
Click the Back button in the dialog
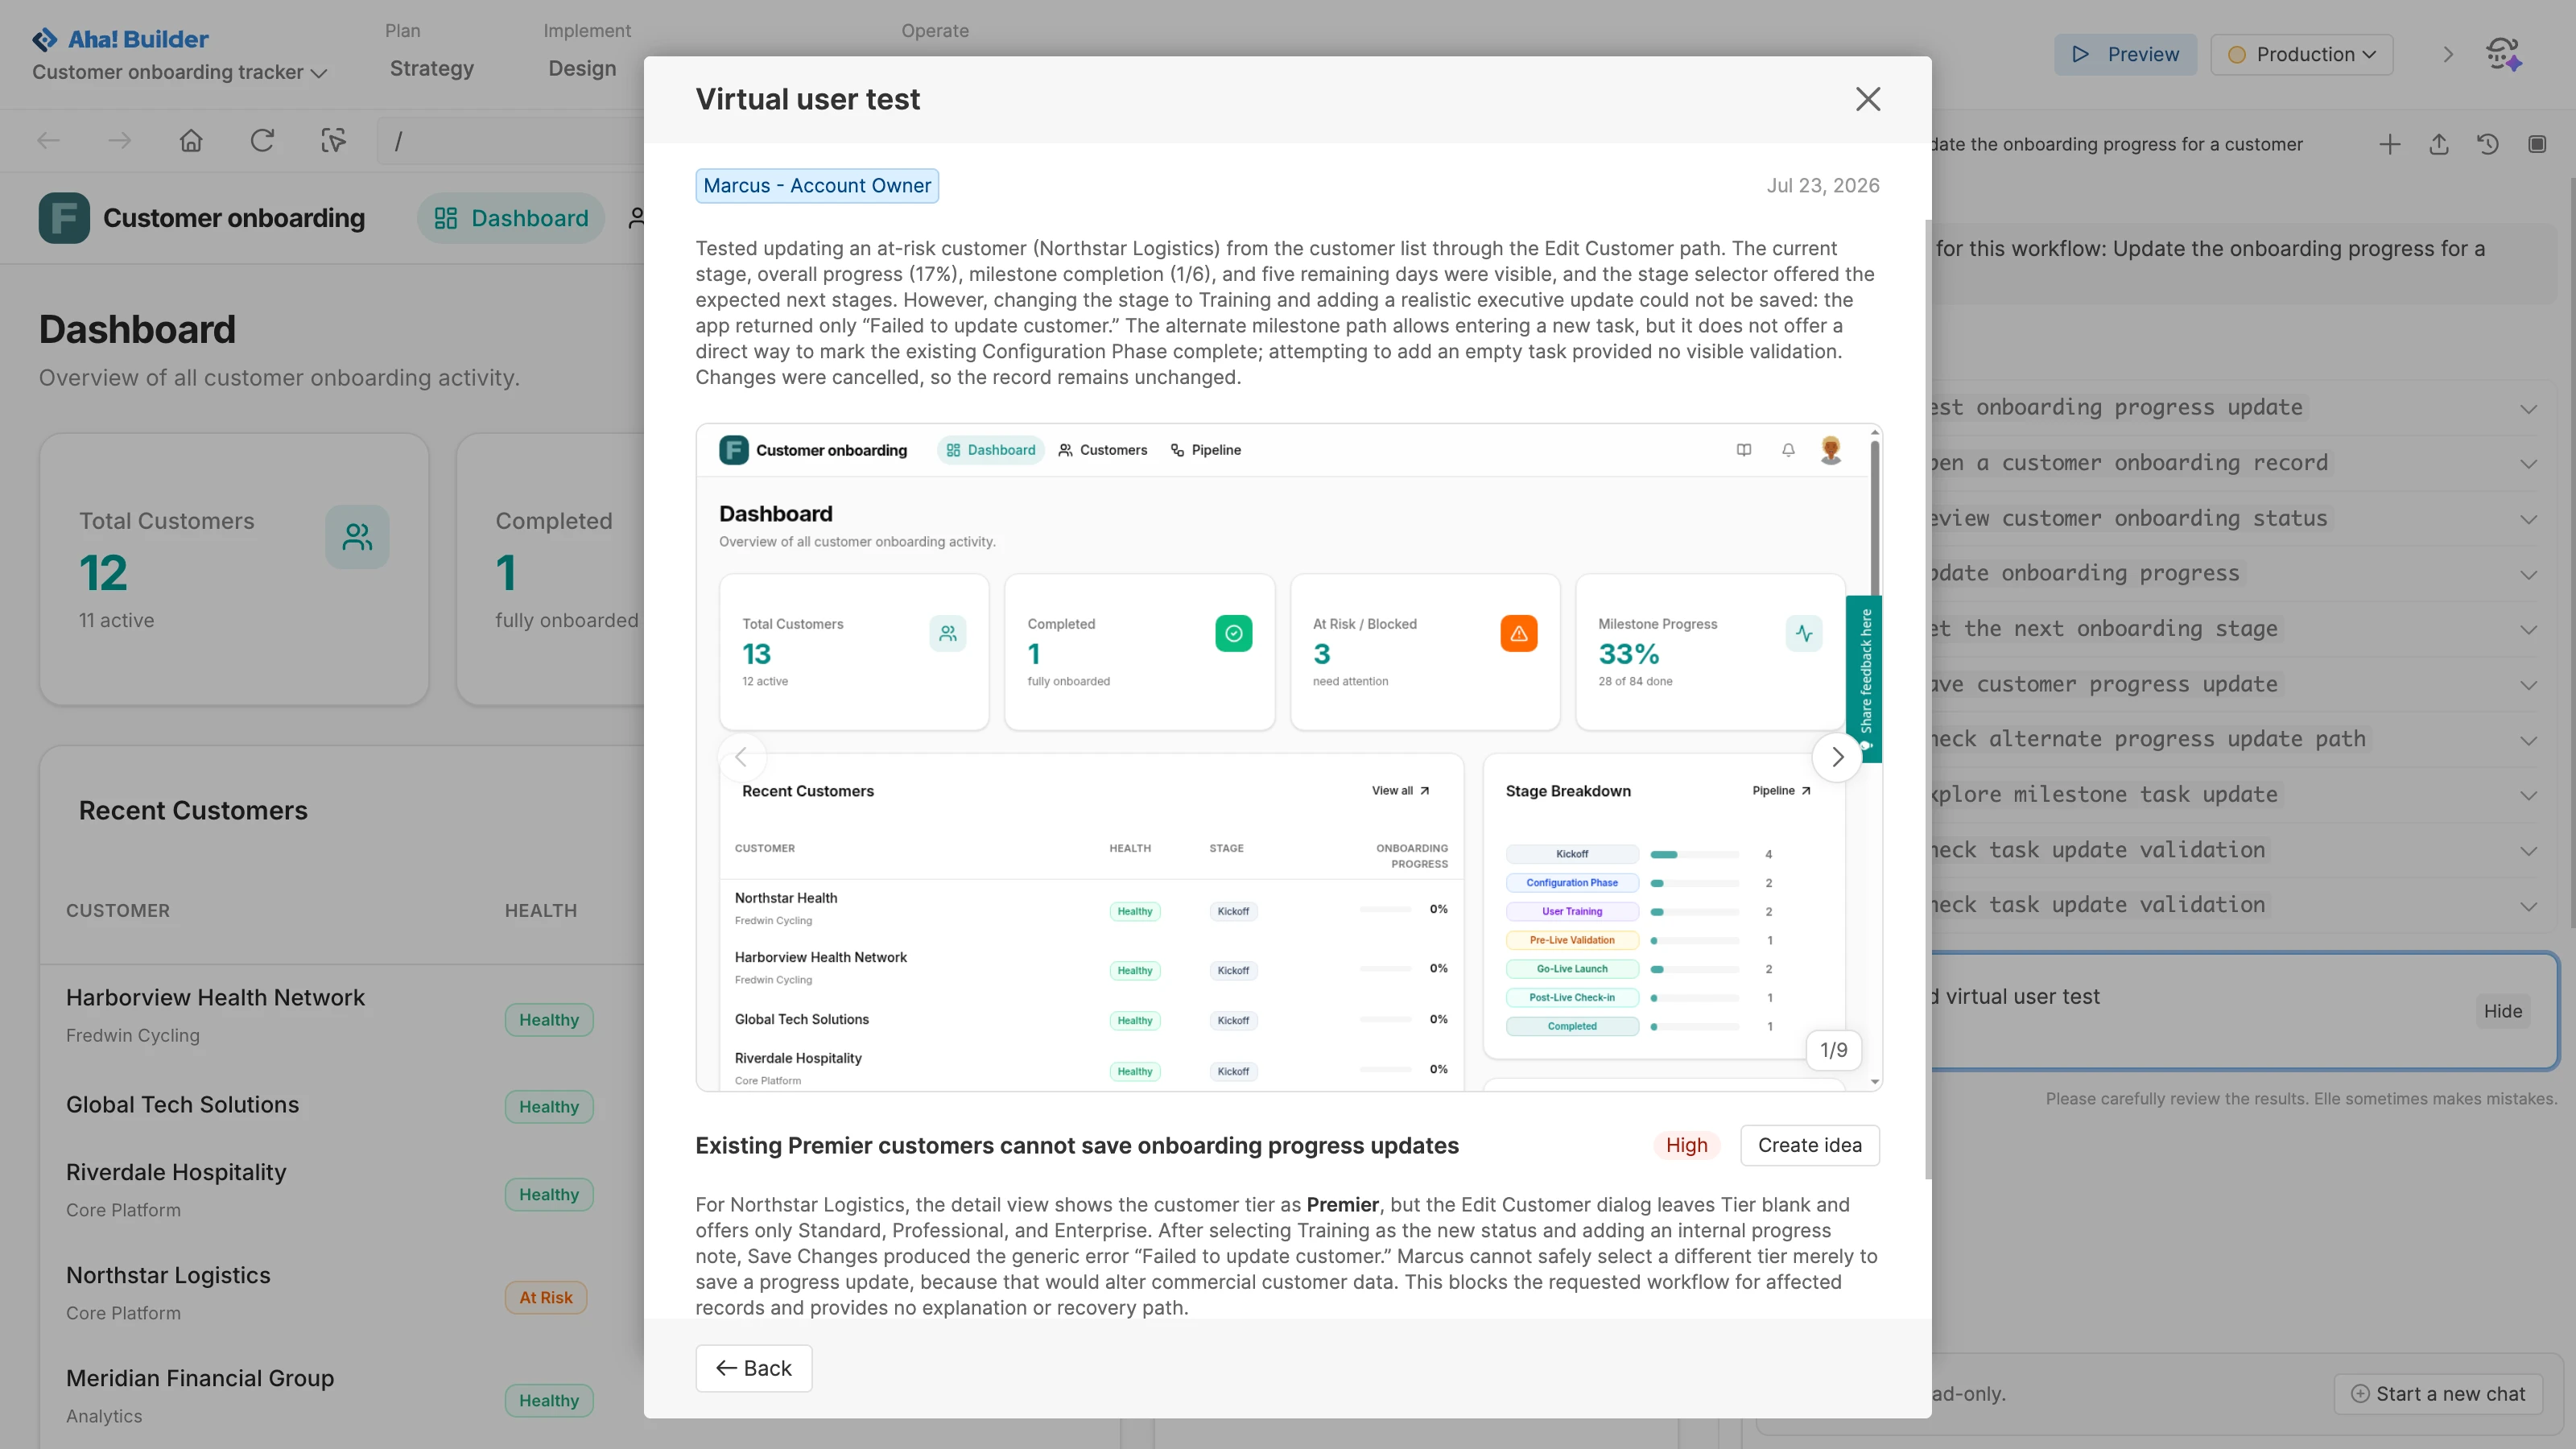pos(754,1368)
